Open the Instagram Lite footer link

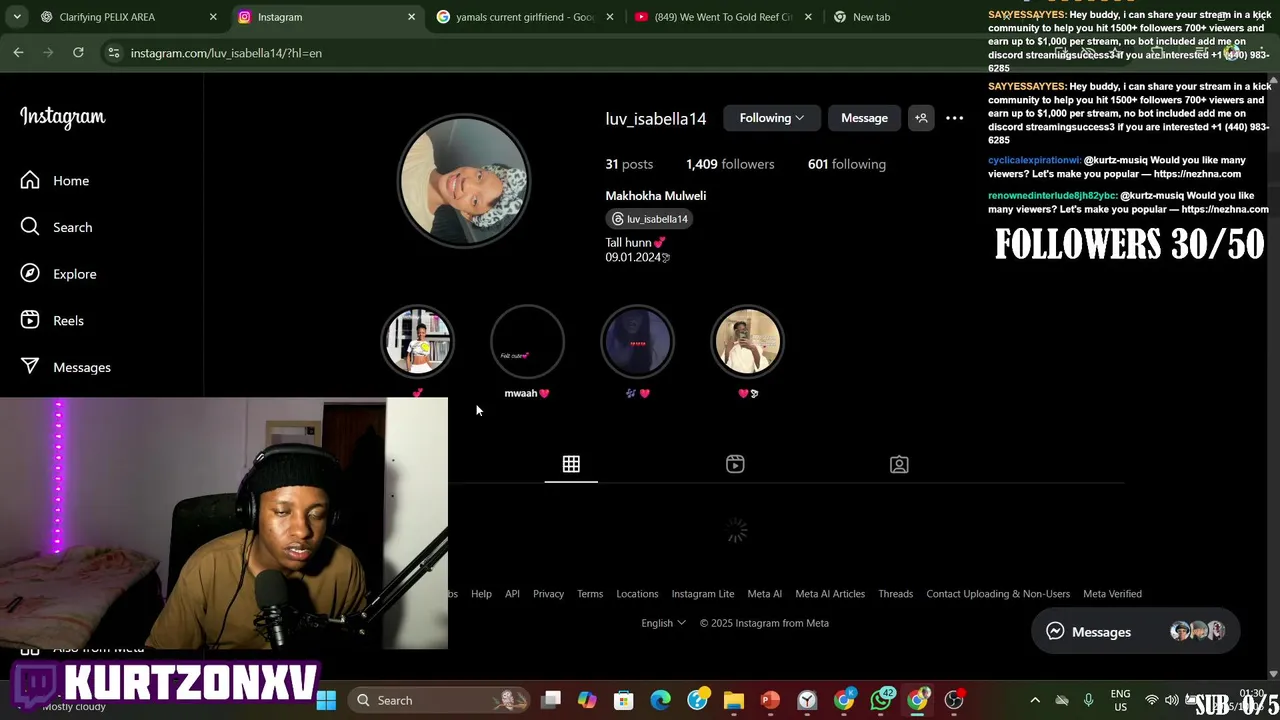(703, 594)
